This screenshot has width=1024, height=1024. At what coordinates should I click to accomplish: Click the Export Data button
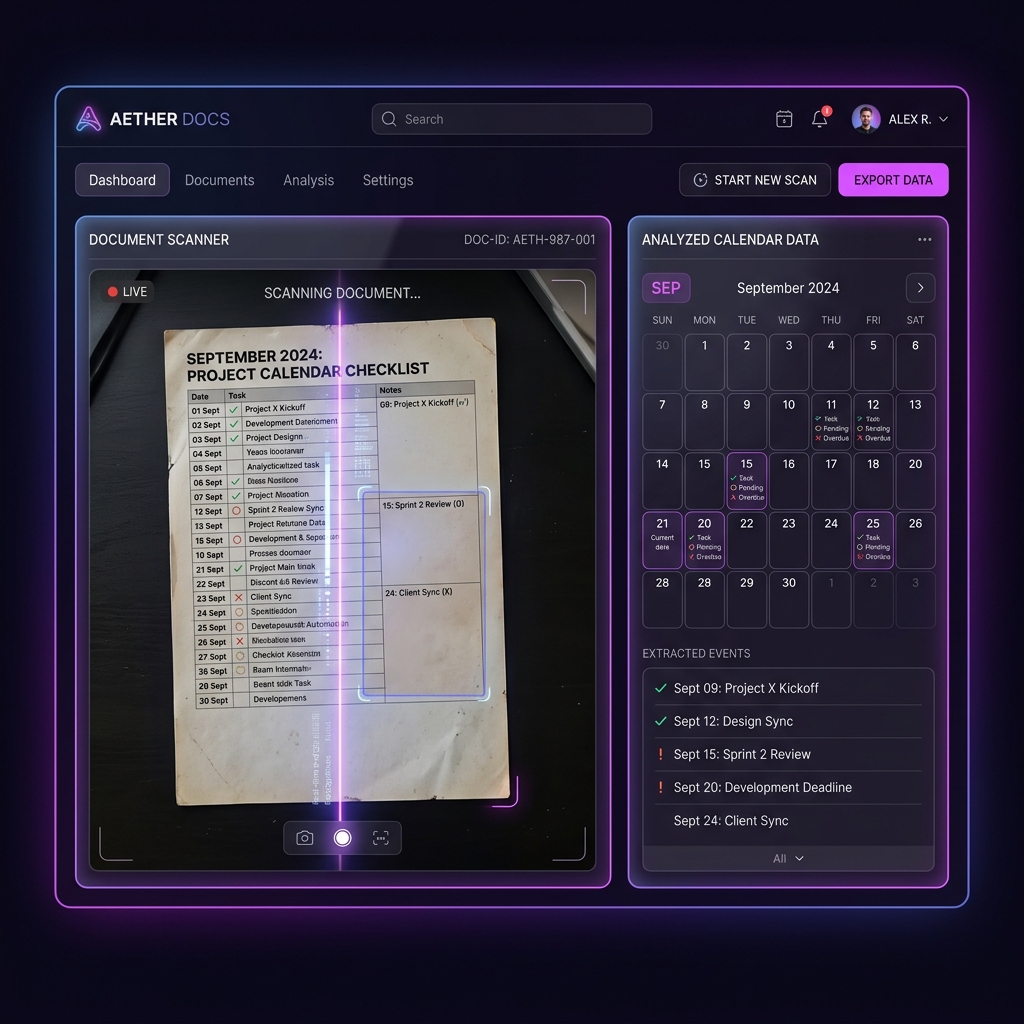tap(893, 180)
